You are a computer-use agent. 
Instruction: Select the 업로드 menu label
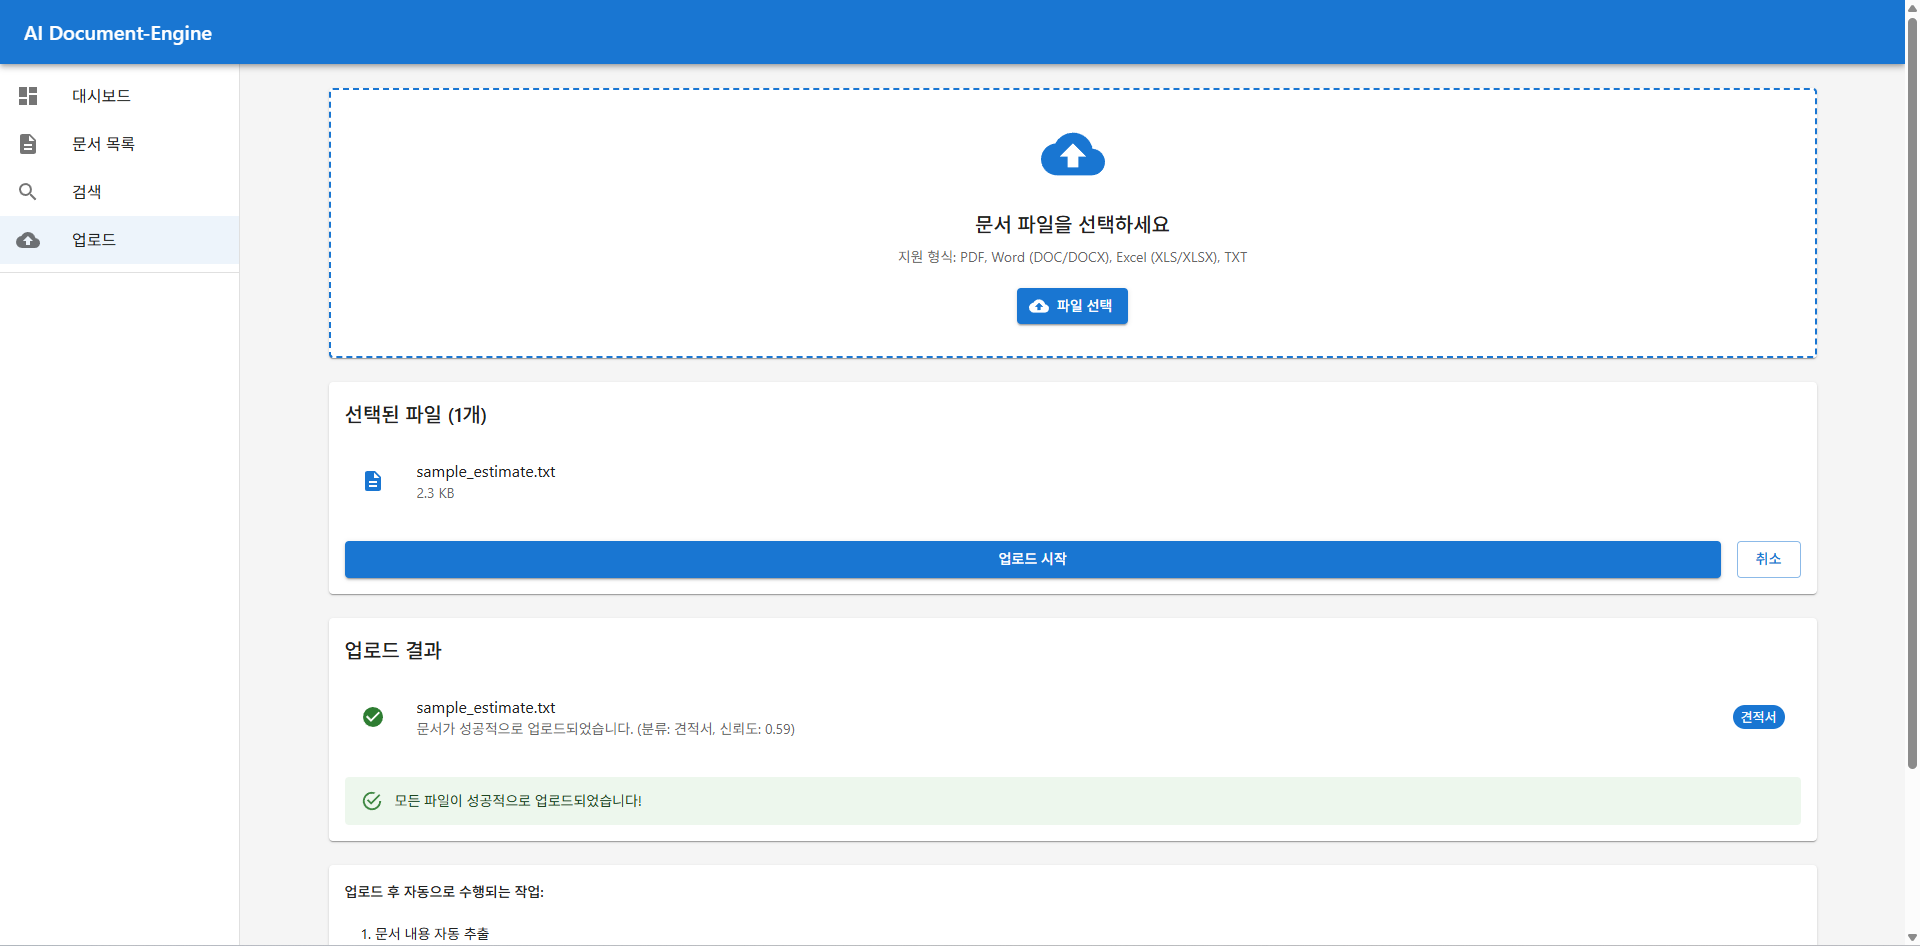[x=94, y=240]
